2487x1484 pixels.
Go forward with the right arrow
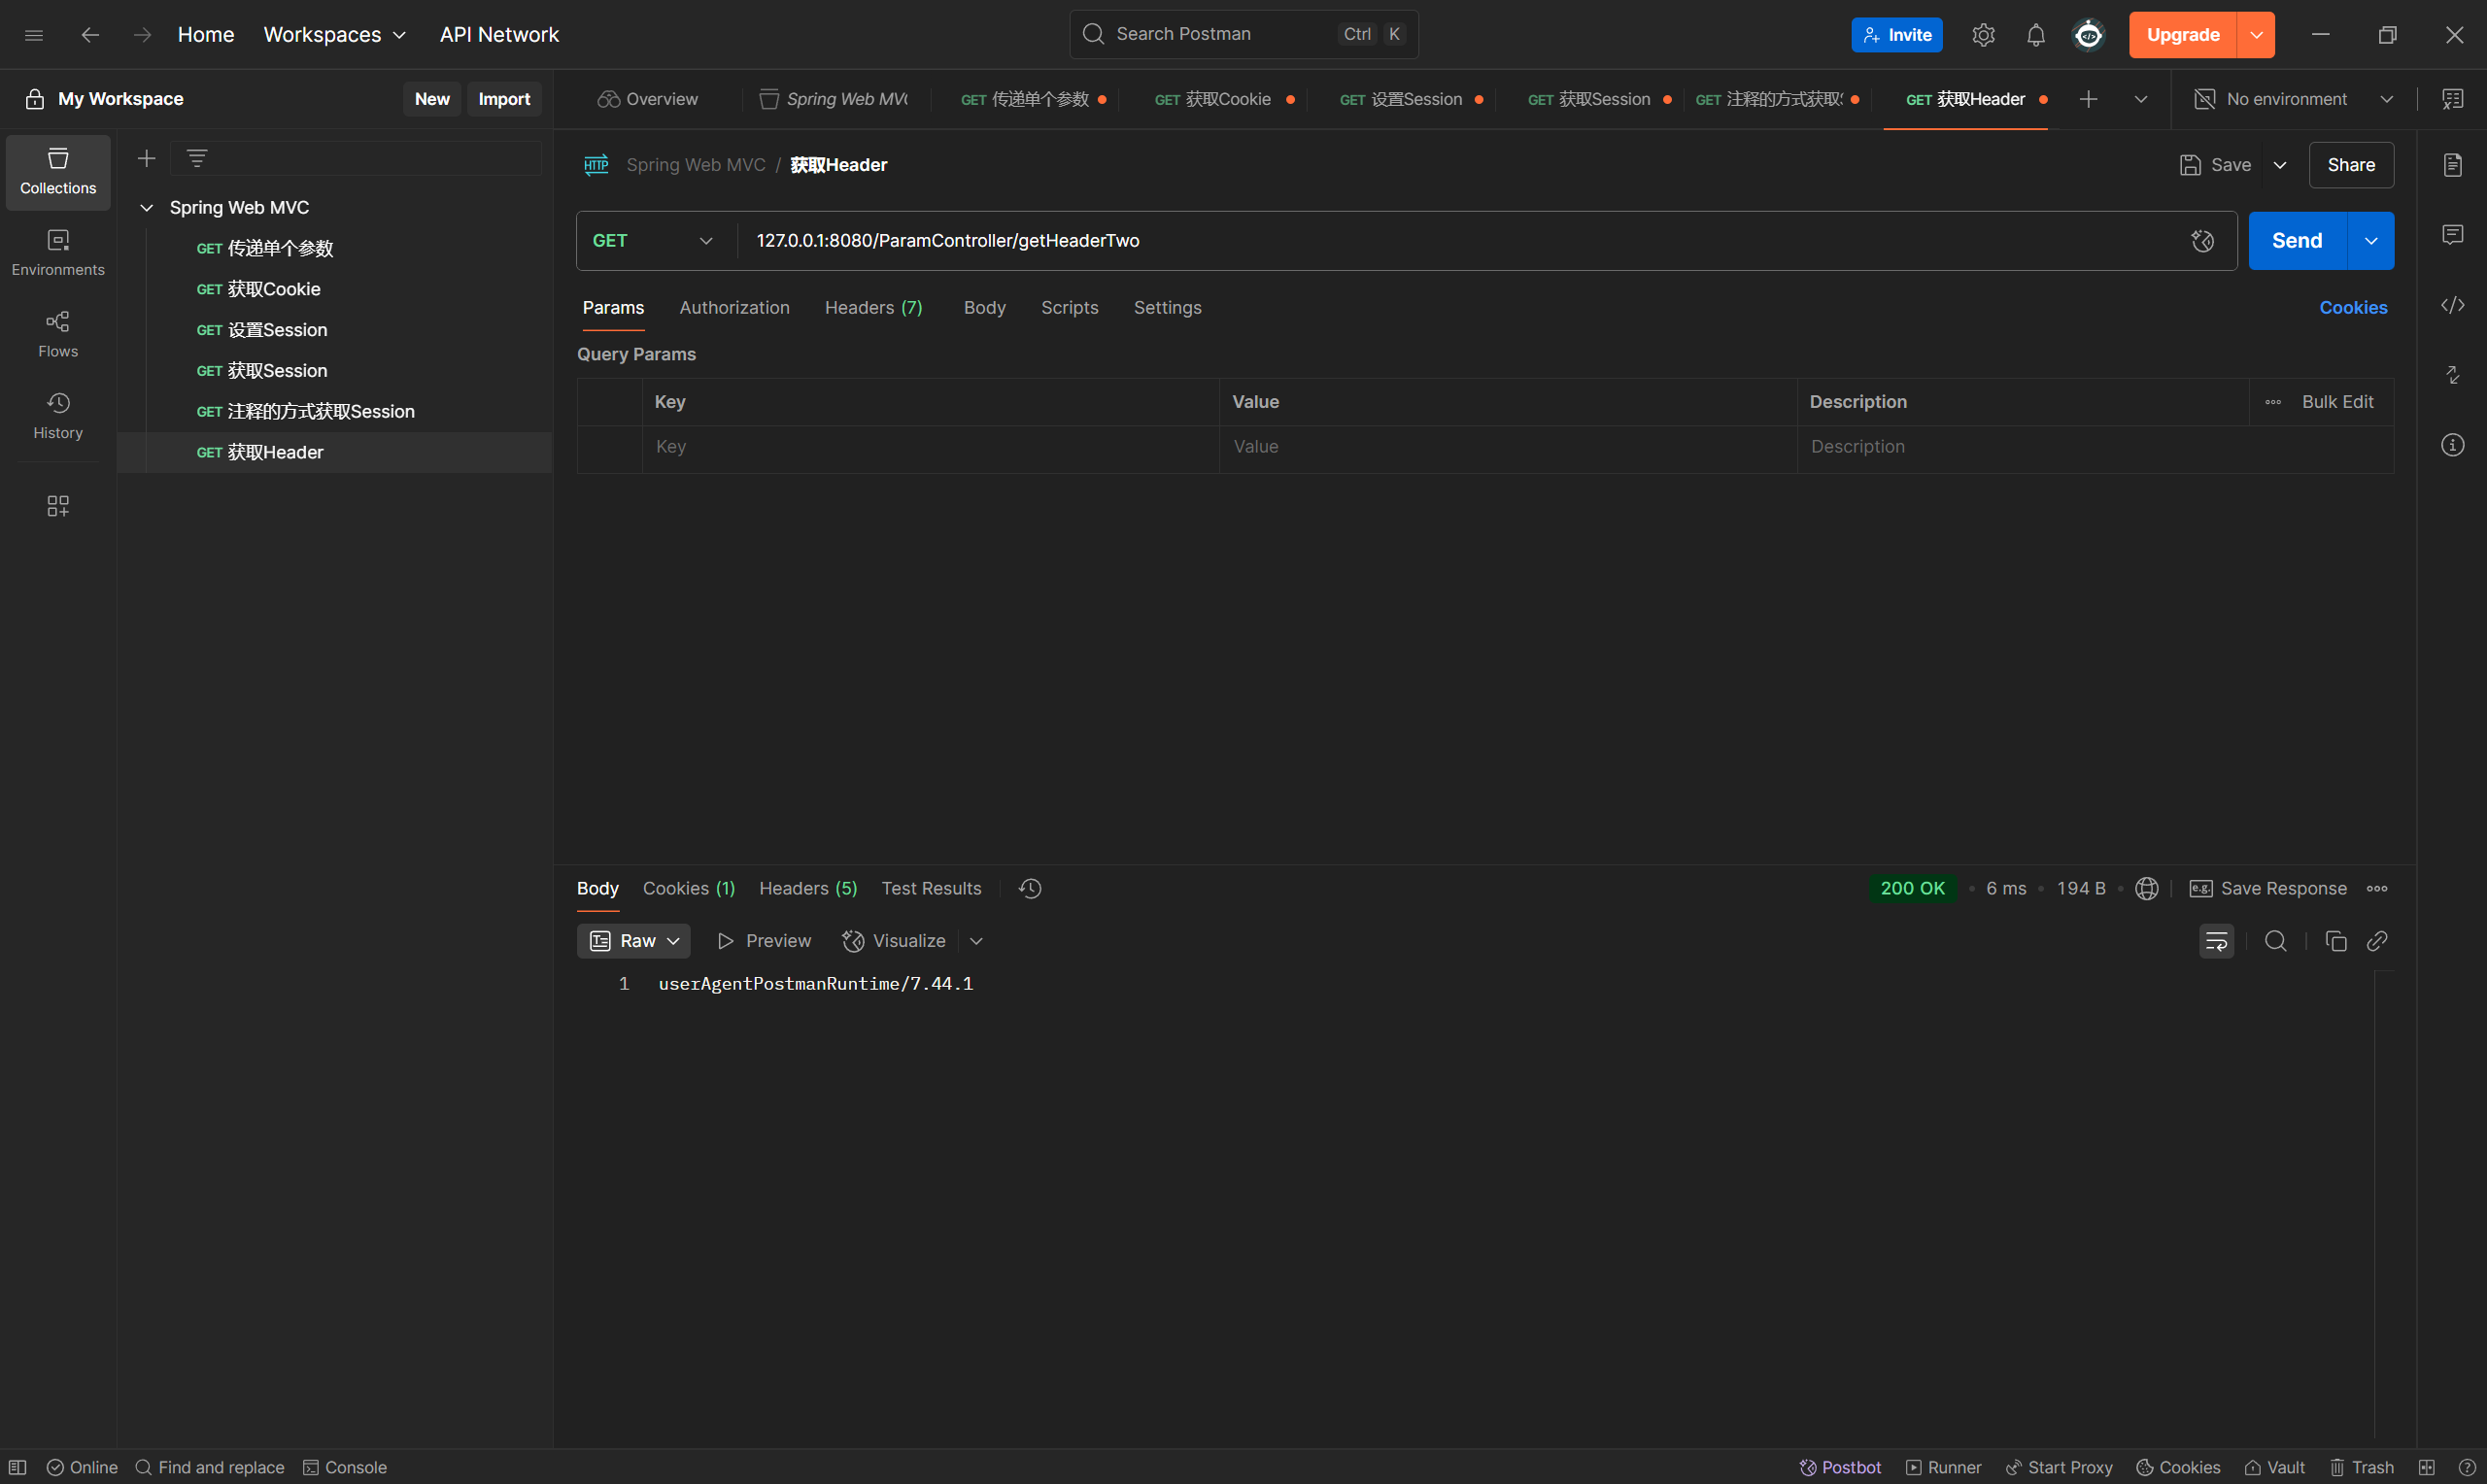143,35
